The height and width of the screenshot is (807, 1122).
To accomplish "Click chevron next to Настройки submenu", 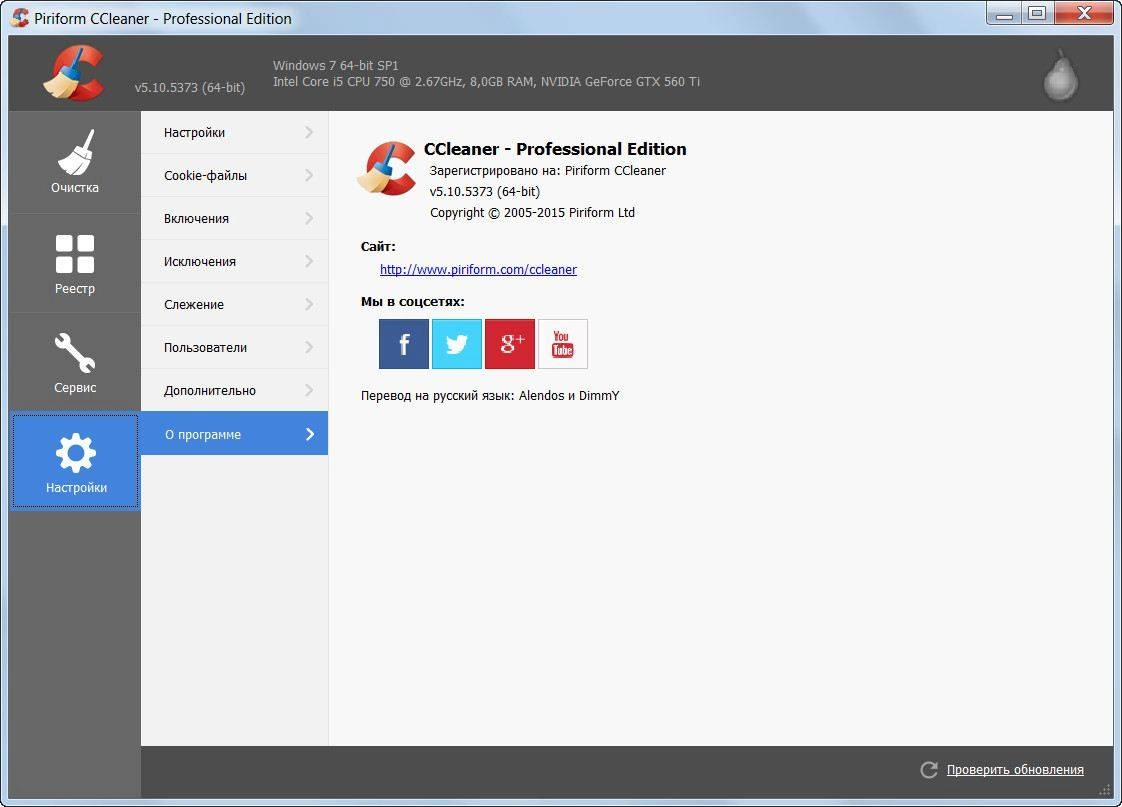I will tap(309, 132).
